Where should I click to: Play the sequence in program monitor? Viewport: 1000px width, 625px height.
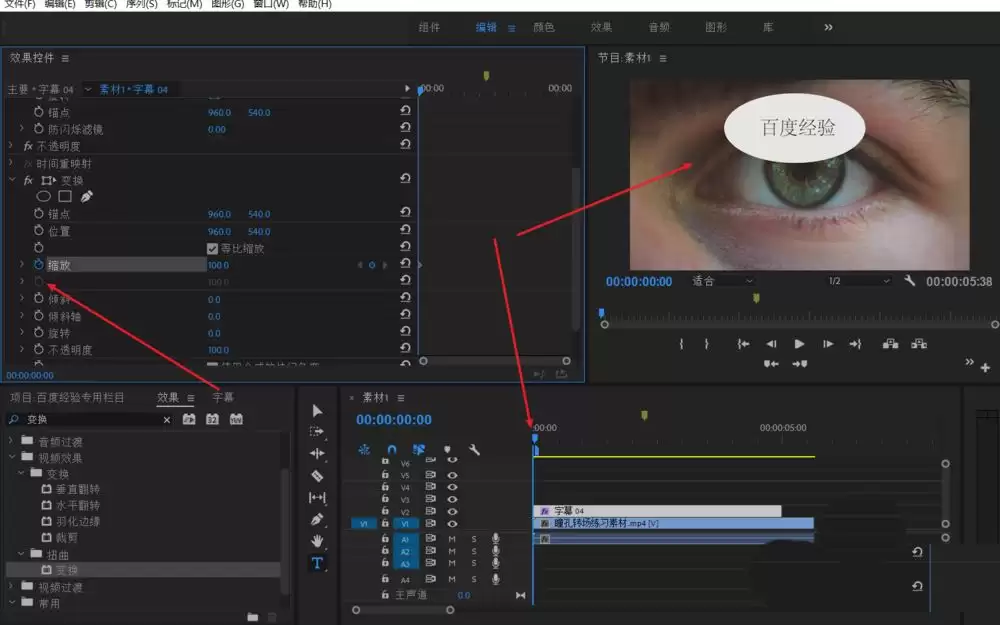[x=799, y=343]
